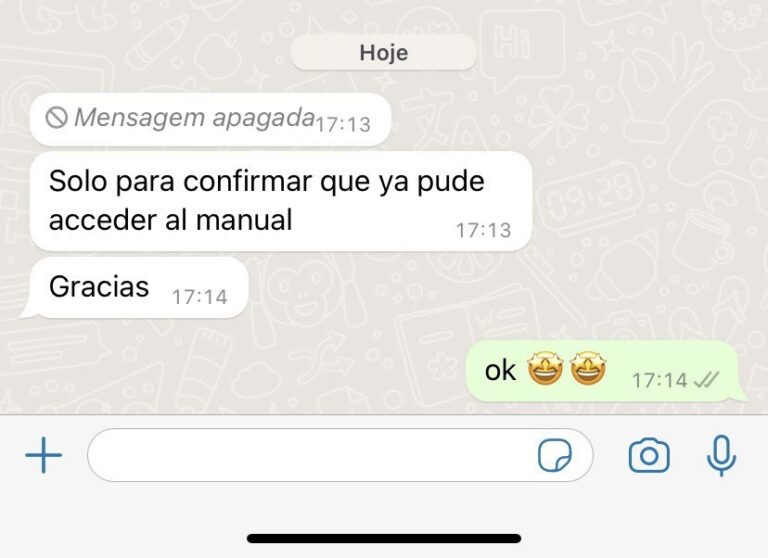The image size is (768, 558).
Task: Tap the double check read receipt
Action: pyautogui.click(x=706, y=380)
